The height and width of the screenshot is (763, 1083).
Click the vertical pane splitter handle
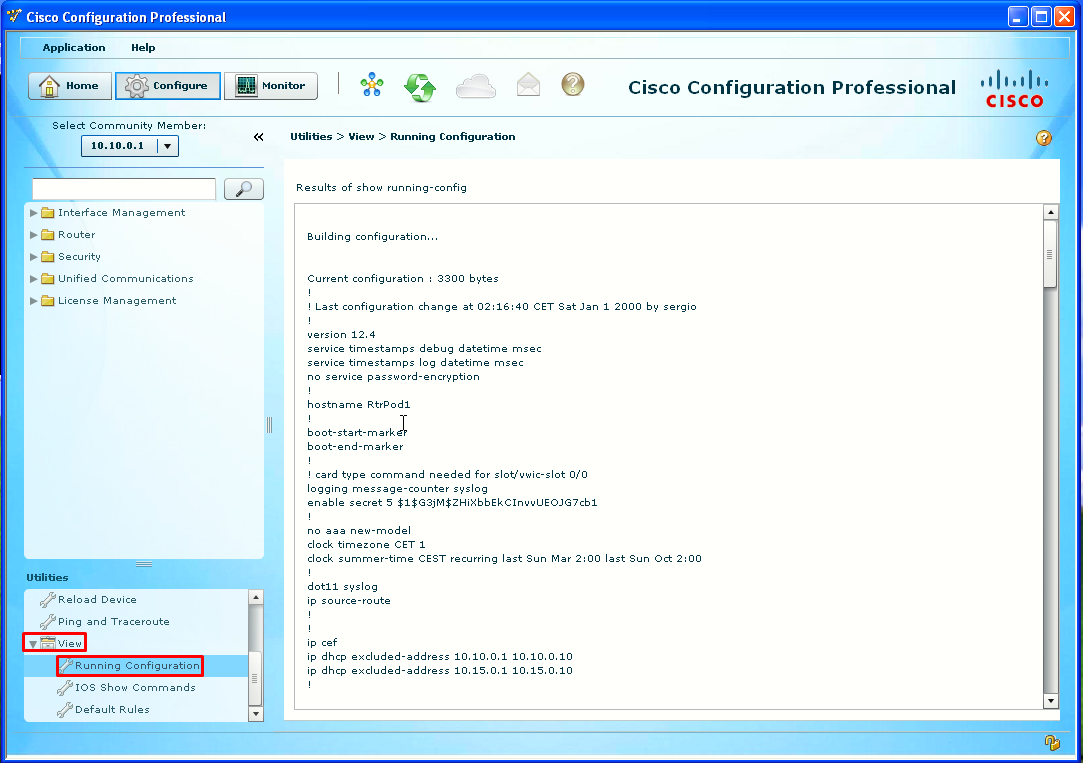(269, 425)
